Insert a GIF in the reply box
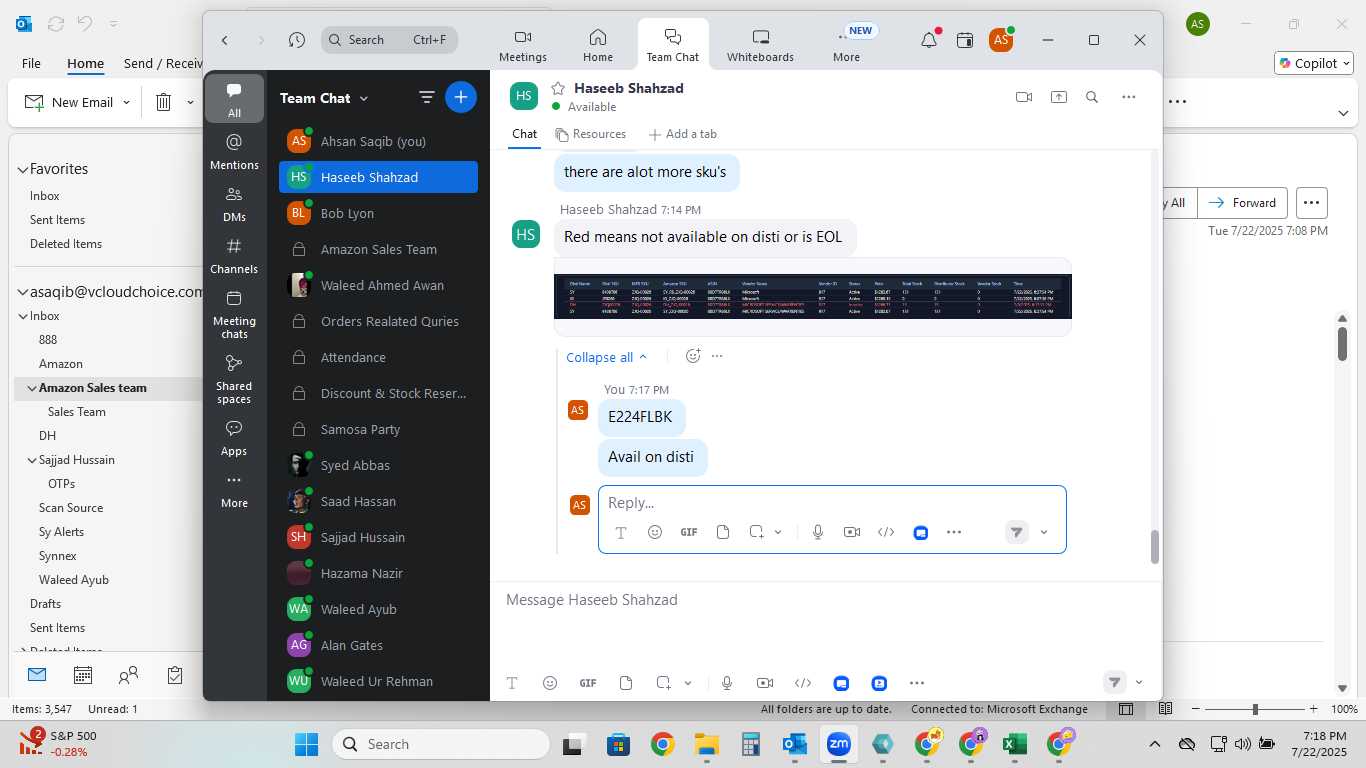Viewport: 1366px width, 768px height. coord(689,532)
